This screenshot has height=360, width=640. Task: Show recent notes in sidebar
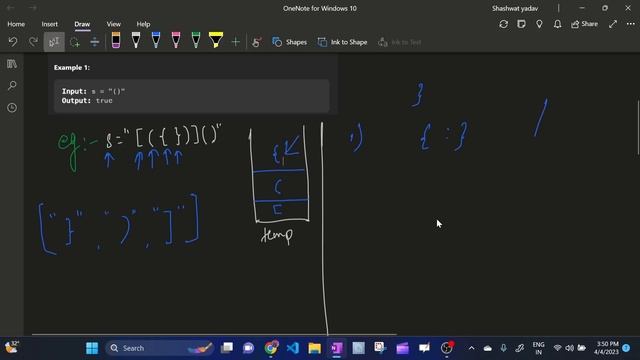coord(12,108)
